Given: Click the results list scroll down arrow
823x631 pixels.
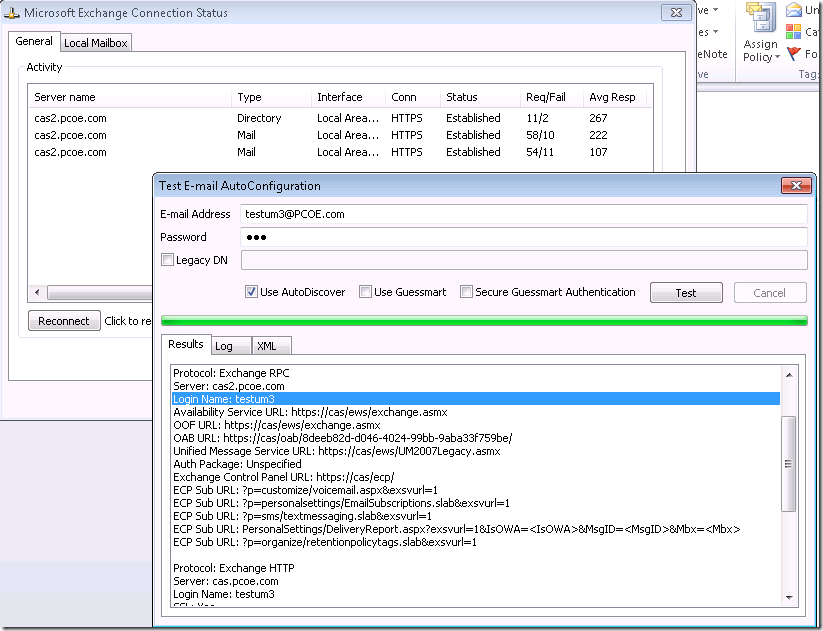Looking at the screenshot, I should 789,597.
